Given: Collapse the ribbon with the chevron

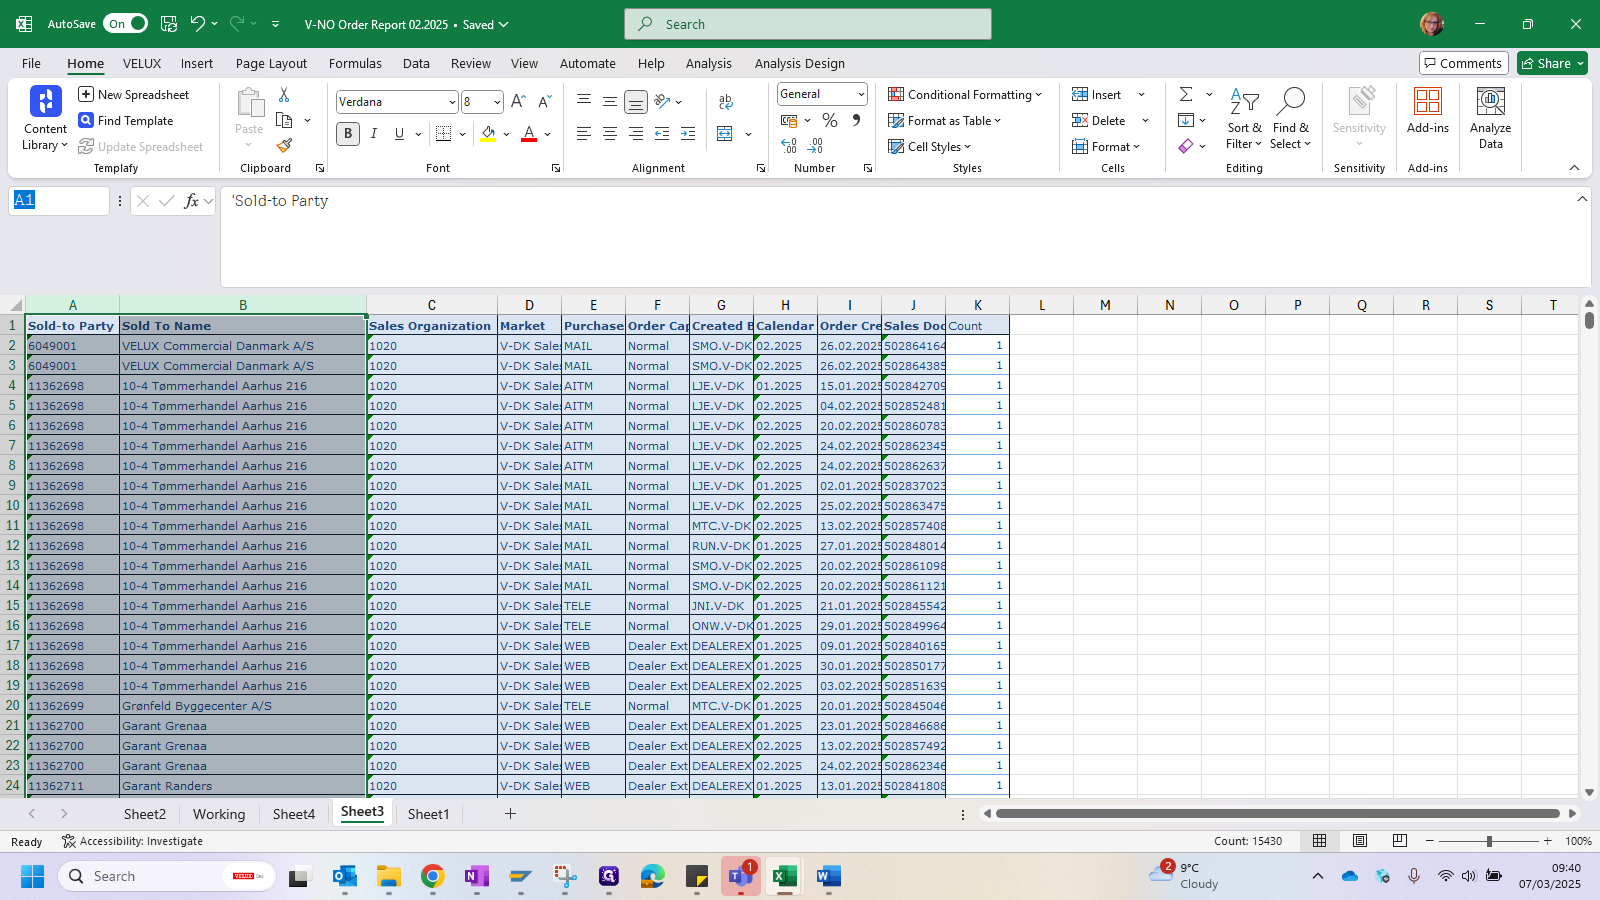Looking at the screenshot, I should [x=1574, y=168].
